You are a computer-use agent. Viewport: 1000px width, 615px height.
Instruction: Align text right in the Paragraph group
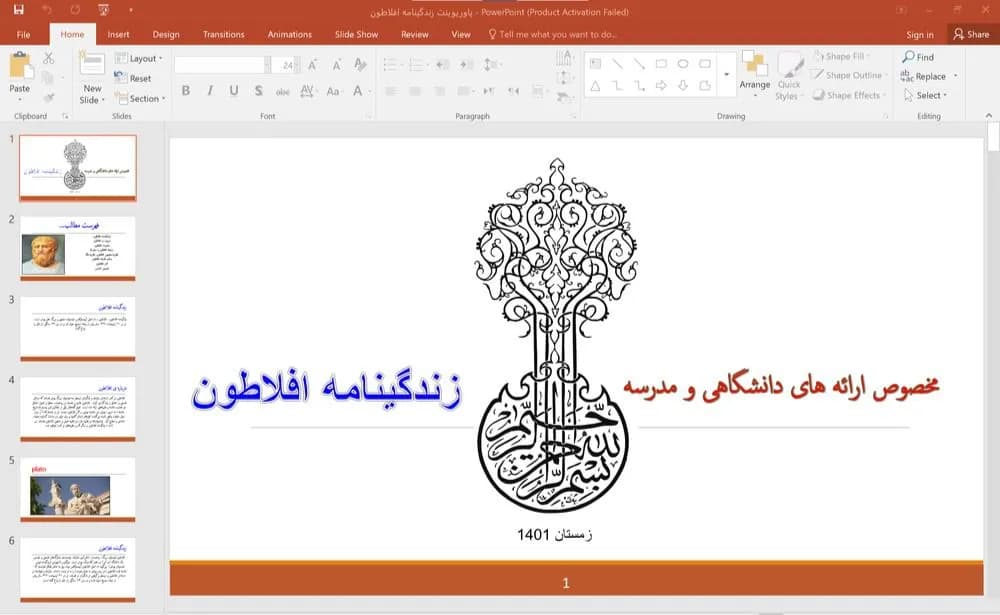point(439,91)
